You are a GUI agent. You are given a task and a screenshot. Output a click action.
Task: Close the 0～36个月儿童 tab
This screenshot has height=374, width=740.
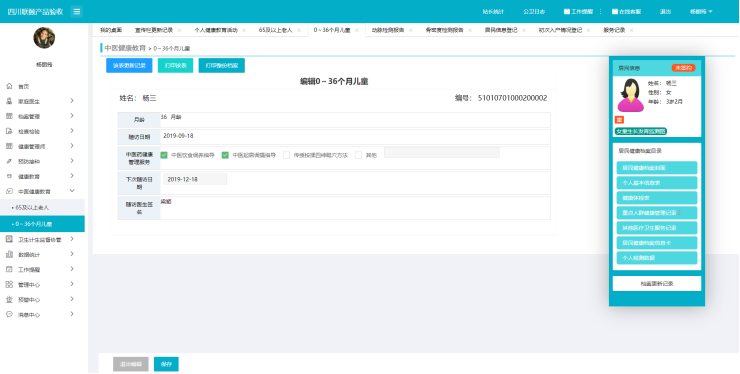click(x=357, y=30)
